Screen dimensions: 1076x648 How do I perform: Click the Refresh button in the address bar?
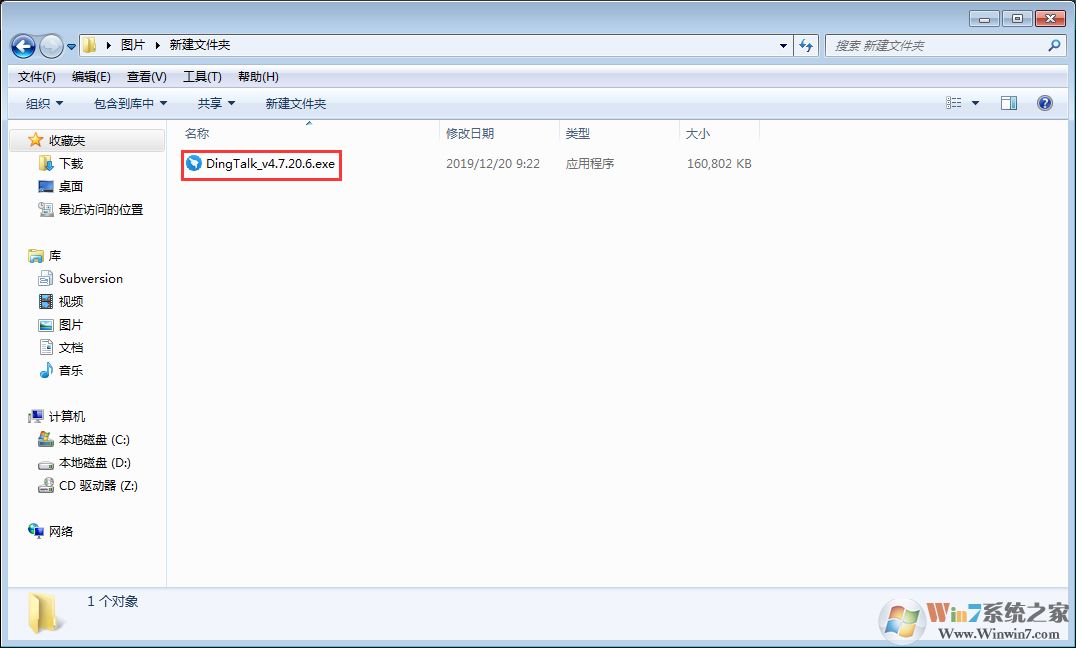(x=806, y=45)
